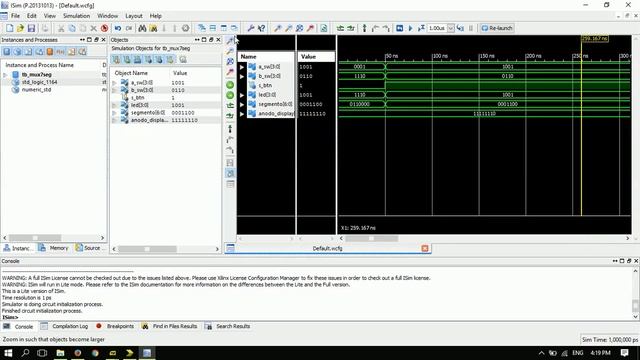
Task: Toggle first object filter icon in Objects panel
Action: coord(116,60)
